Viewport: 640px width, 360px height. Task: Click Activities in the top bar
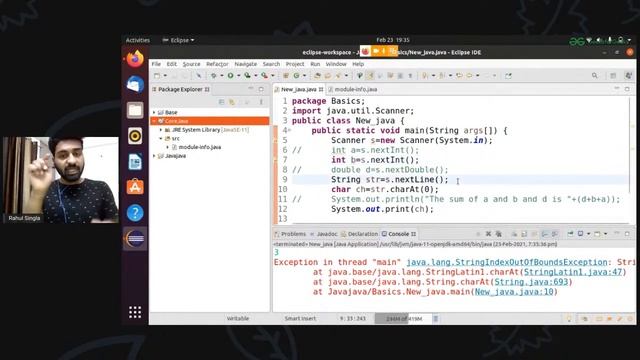(138, 40)
